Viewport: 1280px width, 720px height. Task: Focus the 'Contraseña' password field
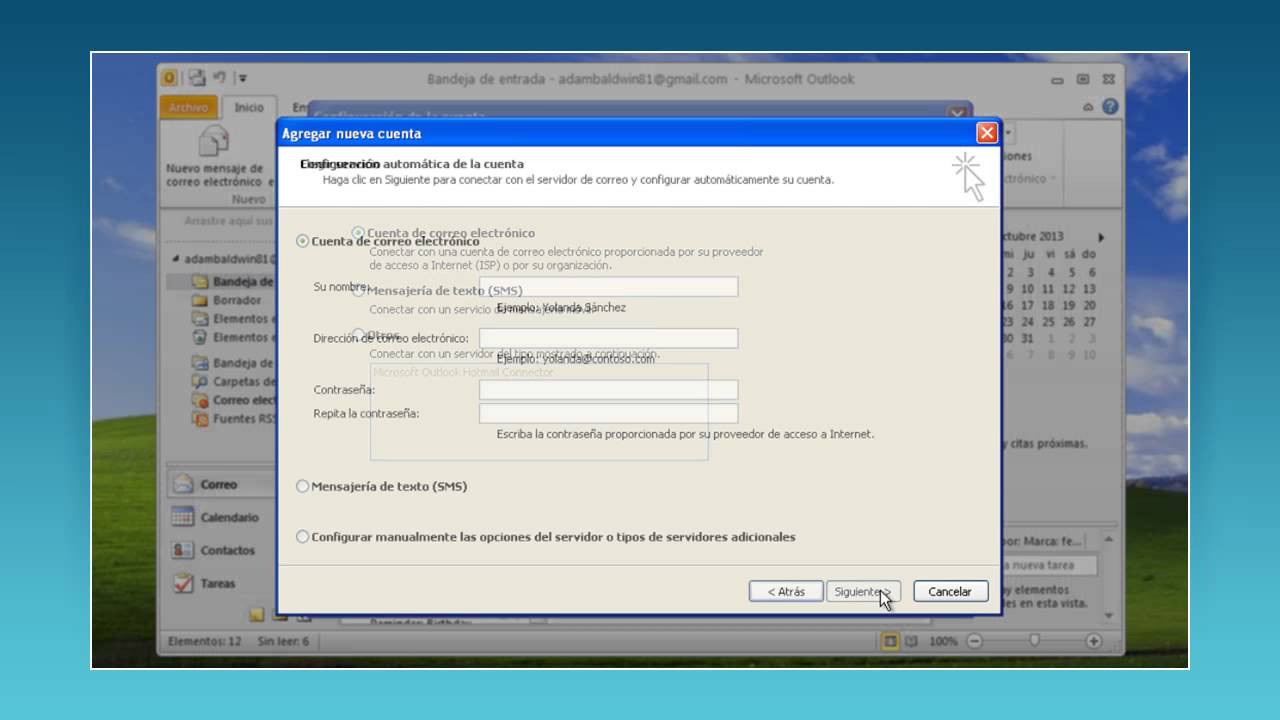[608, 390]
